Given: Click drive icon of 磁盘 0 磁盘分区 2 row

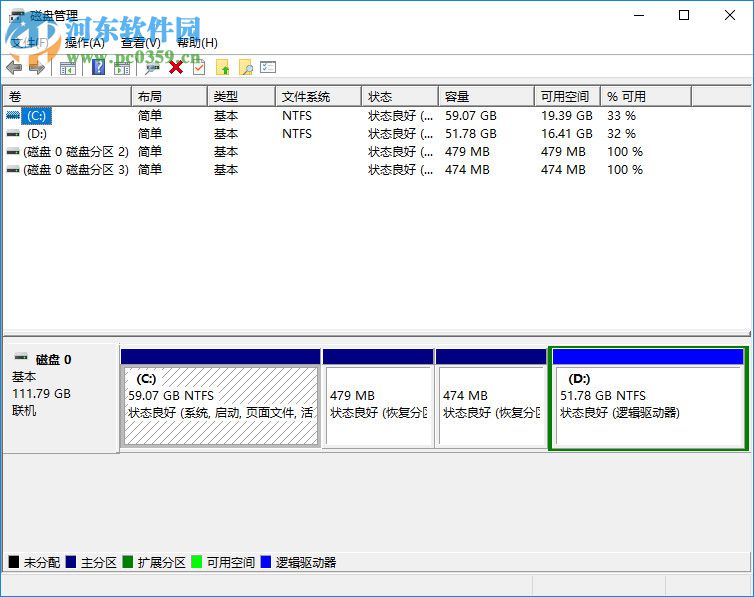Looking at the screenshot, I should pos(13,151).
